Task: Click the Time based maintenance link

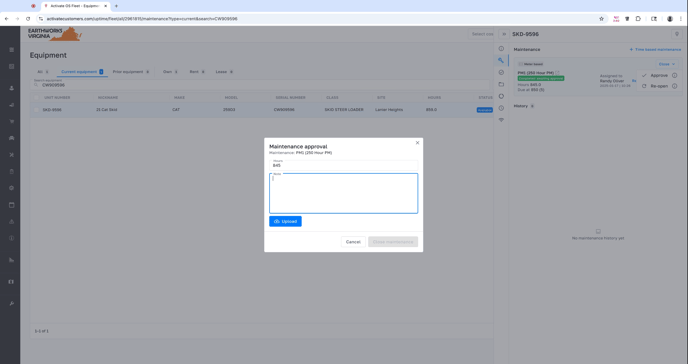Action: coord(655,50)
